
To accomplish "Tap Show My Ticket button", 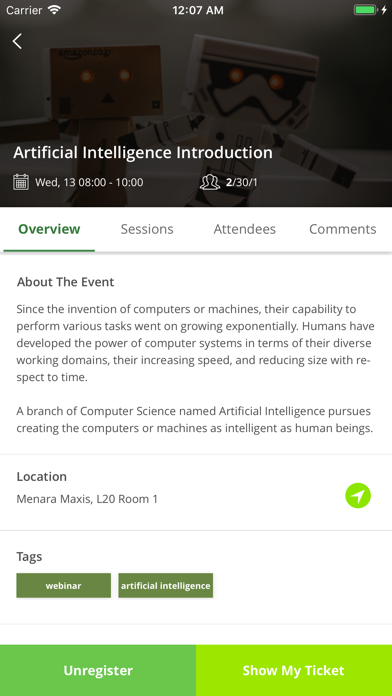I will [294, 670].
